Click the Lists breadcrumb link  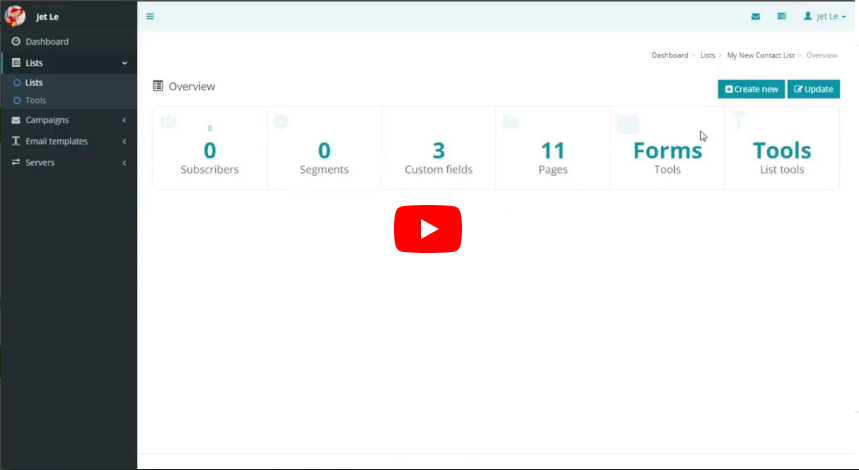click(x=707, y=55)
